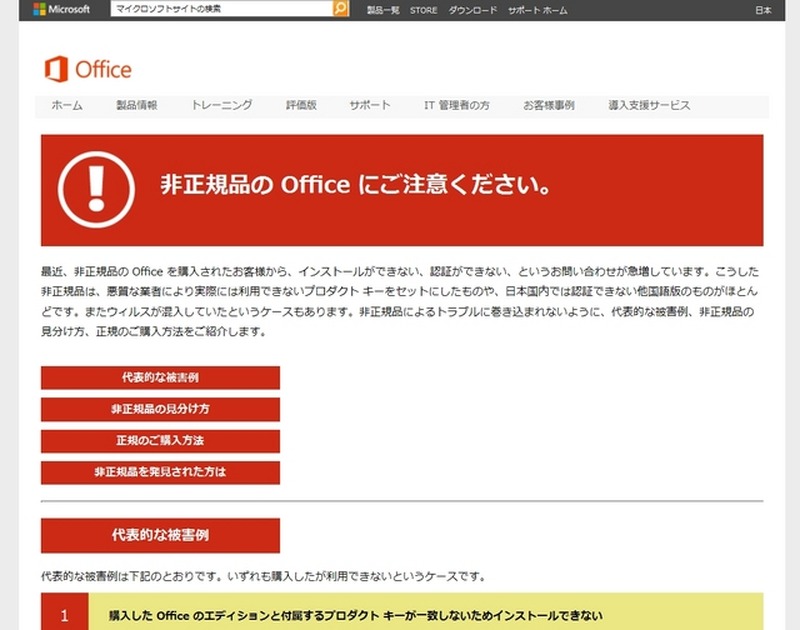
Task: Open the 製品情報 navigation menu
Action: (x=136, y=105)
